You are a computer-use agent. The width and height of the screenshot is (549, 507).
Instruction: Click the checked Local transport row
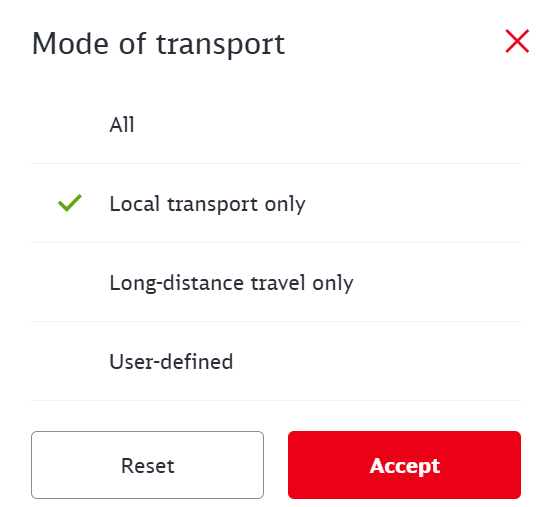pos(276,203)
